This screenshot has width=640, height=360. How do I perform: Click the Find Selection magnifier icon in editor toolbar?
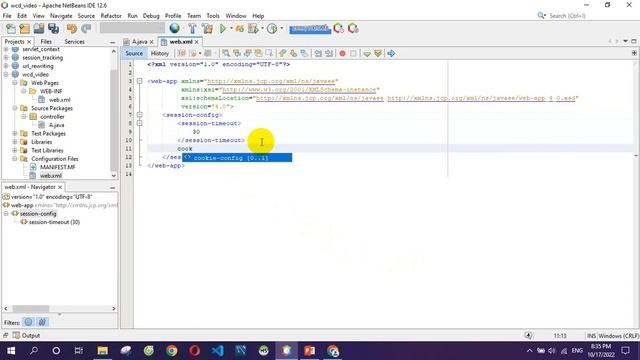point(226,53)
